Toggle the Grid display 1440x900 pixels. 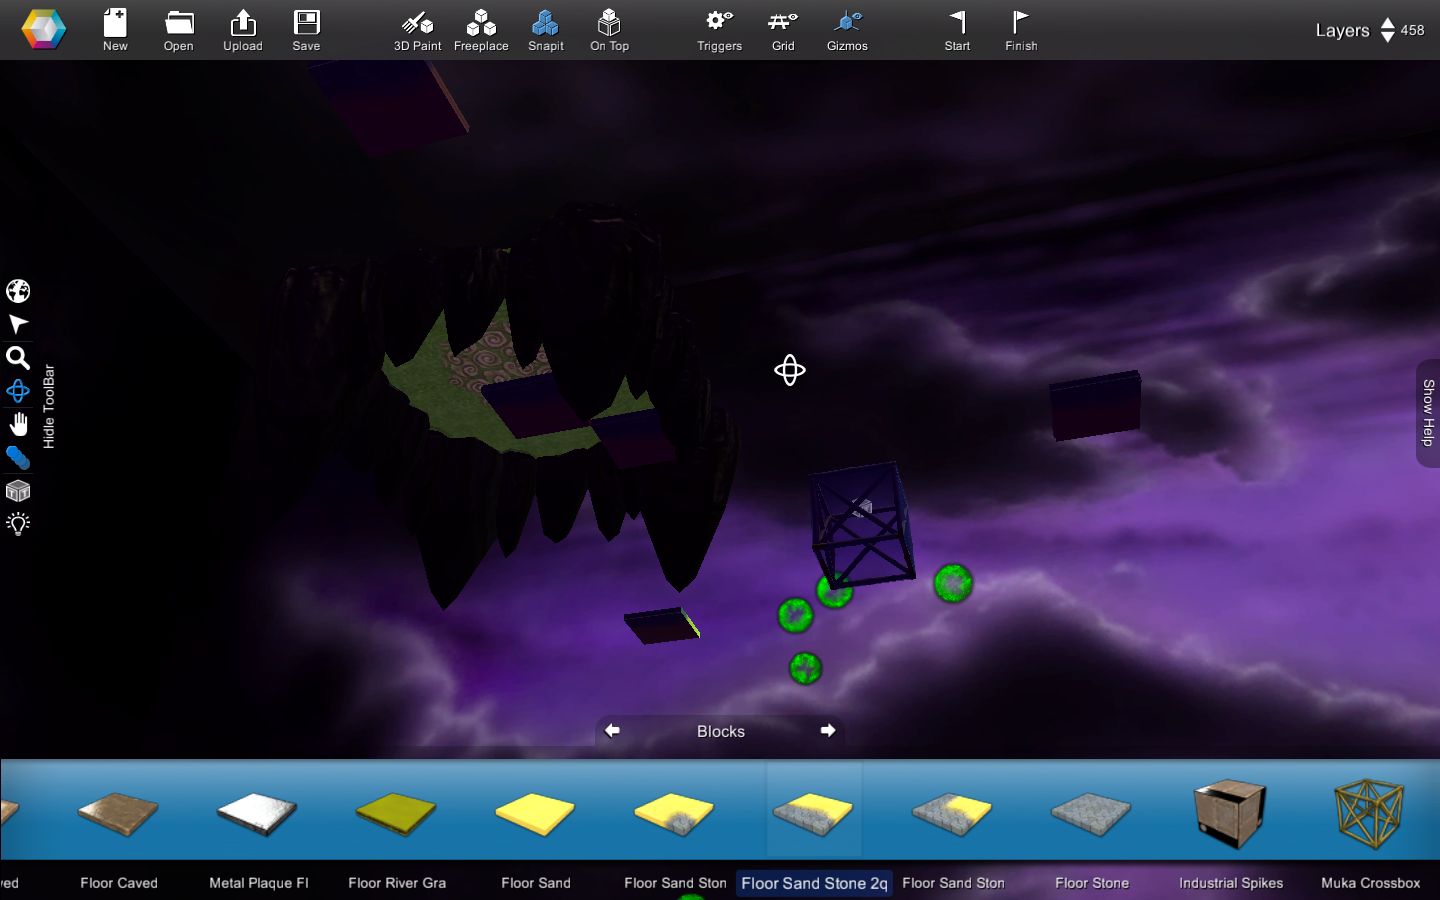coord(783,30)
